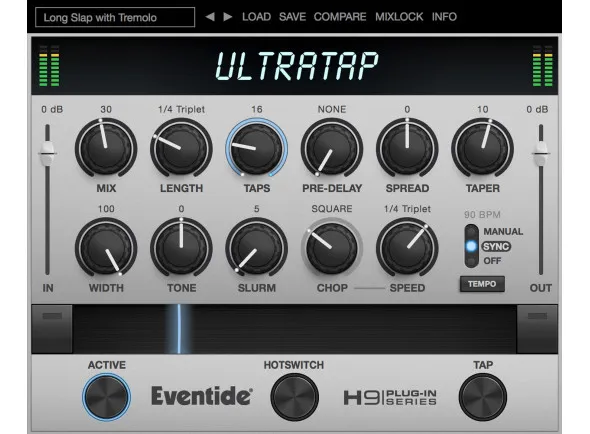Click the TAP footswitch button
The height and width of the screenshot is (434, 590).
click(483, 397)
